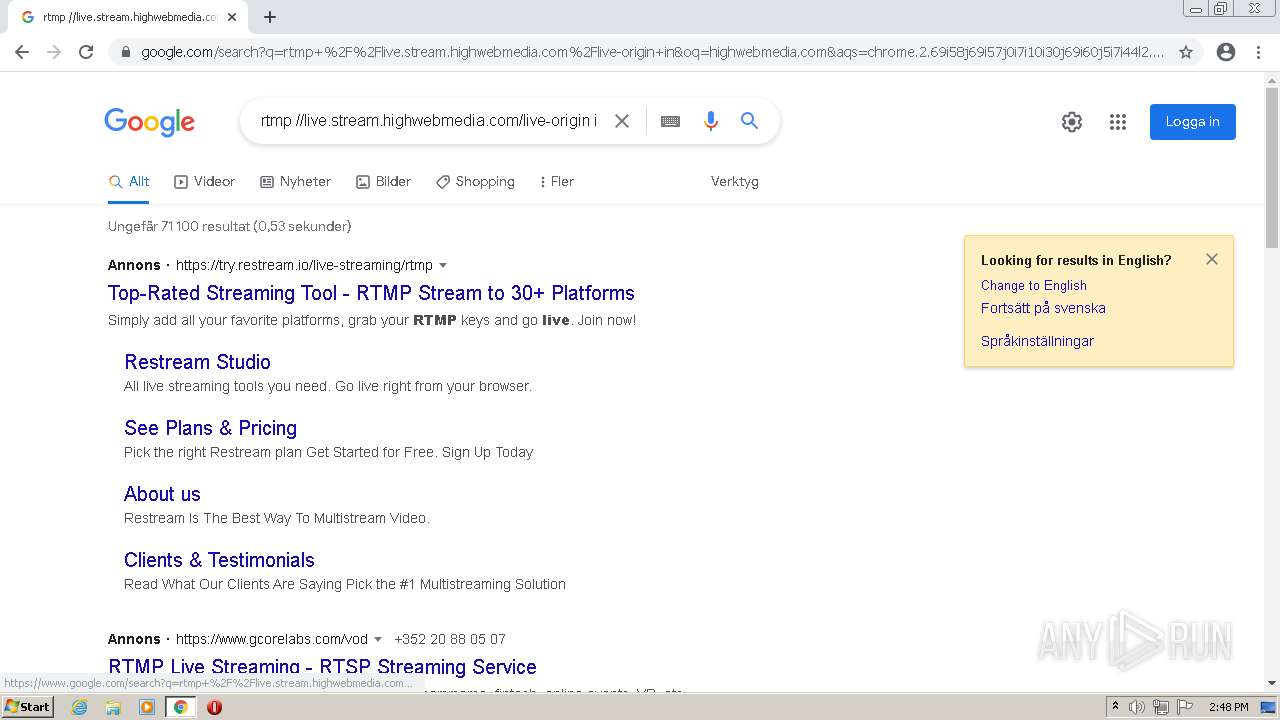Open the Chrome profile avatar

[x=1226, y=52]
